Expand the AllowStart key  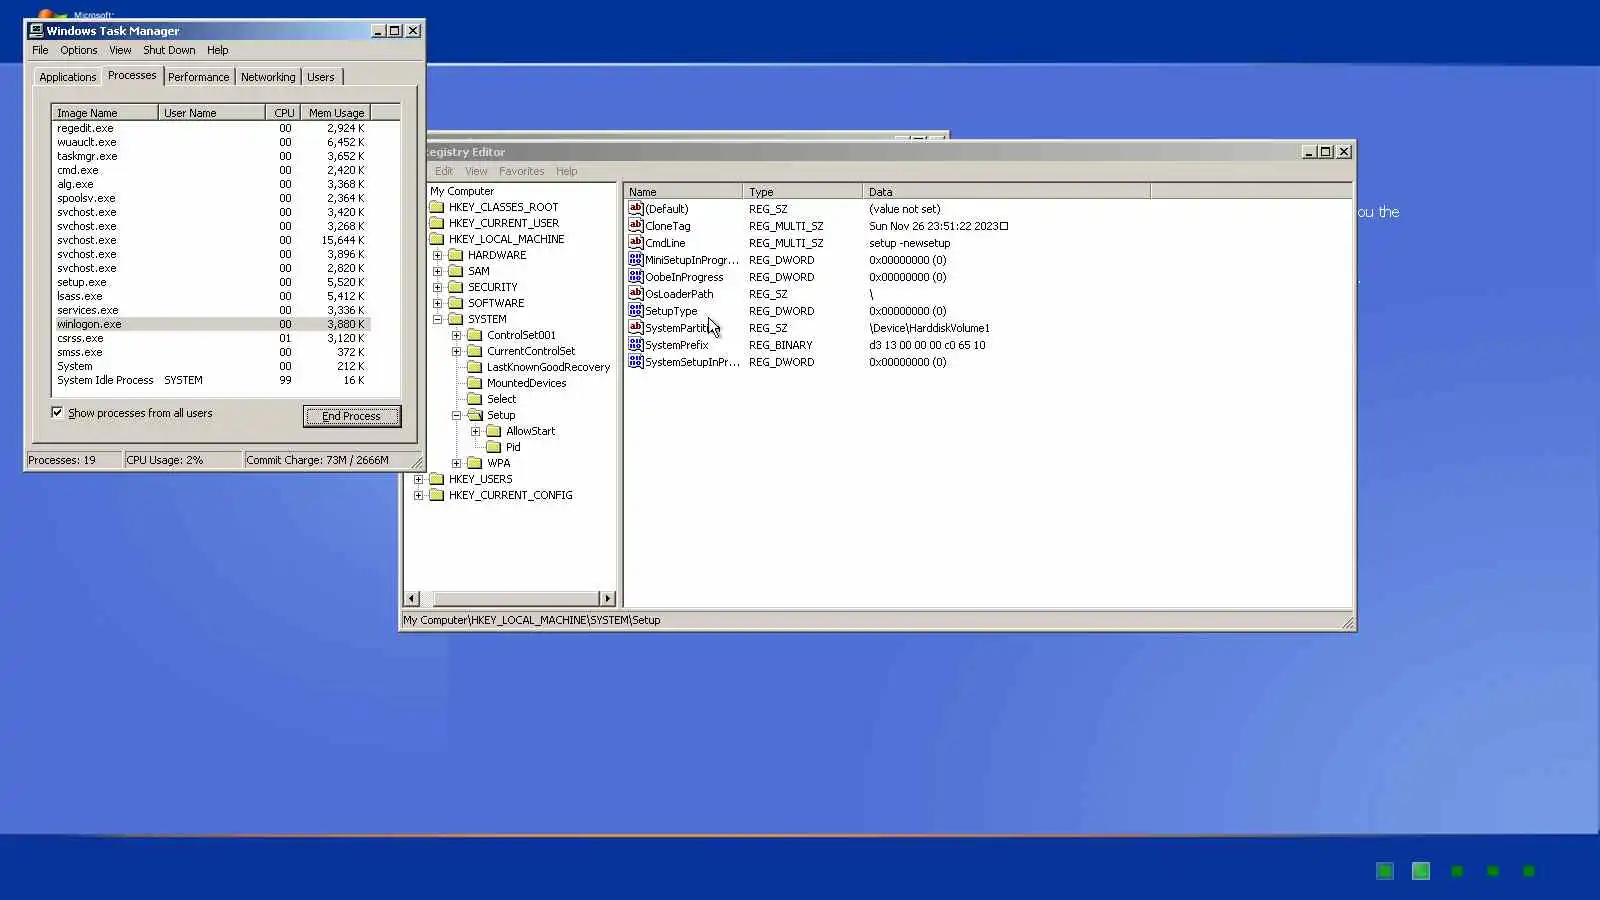click(x=475, y=431)
